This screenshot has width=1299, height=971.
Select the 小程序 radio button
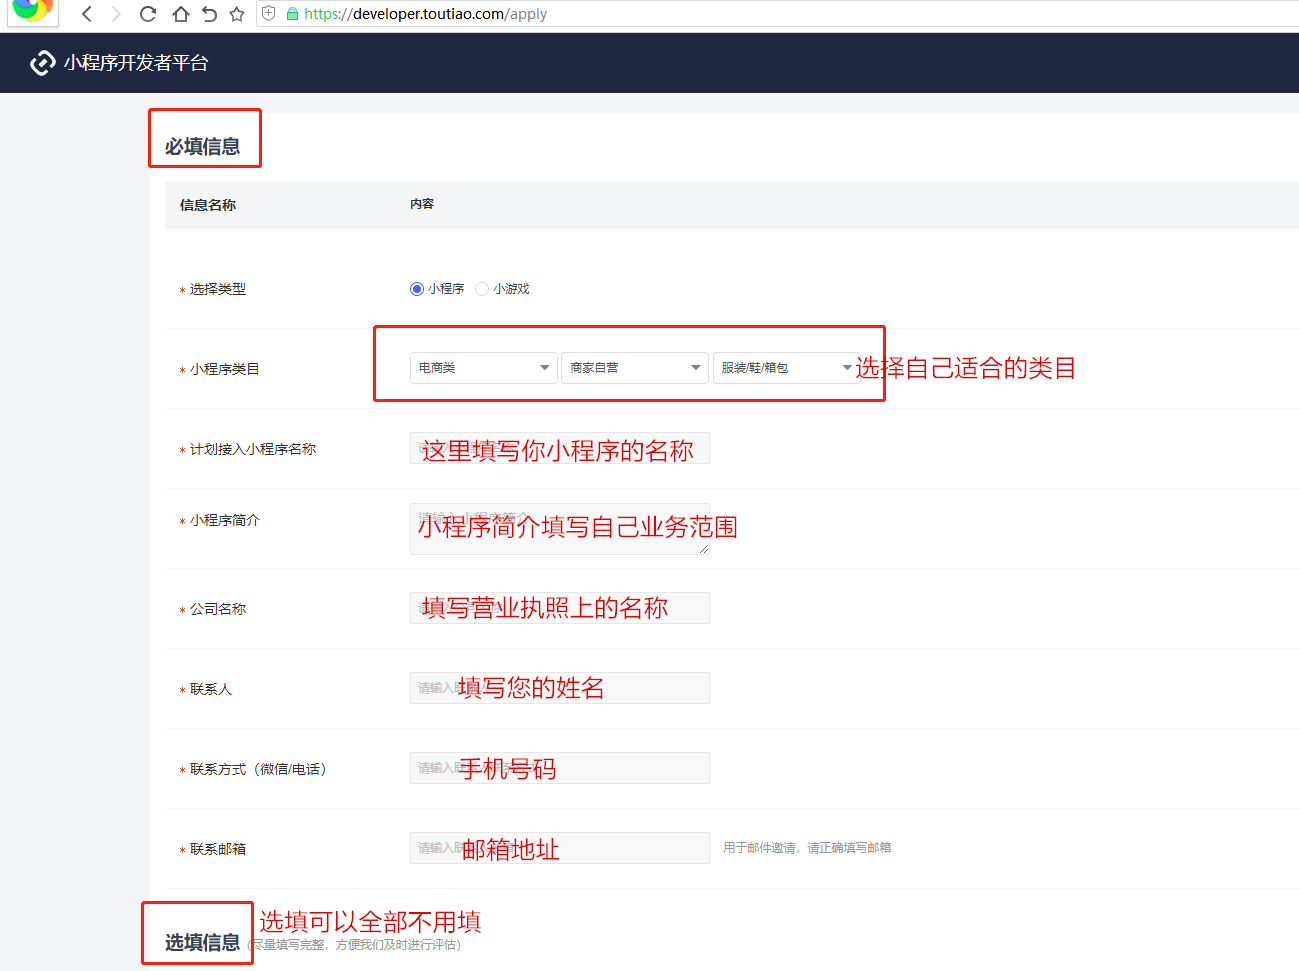[x=417, y=289]
